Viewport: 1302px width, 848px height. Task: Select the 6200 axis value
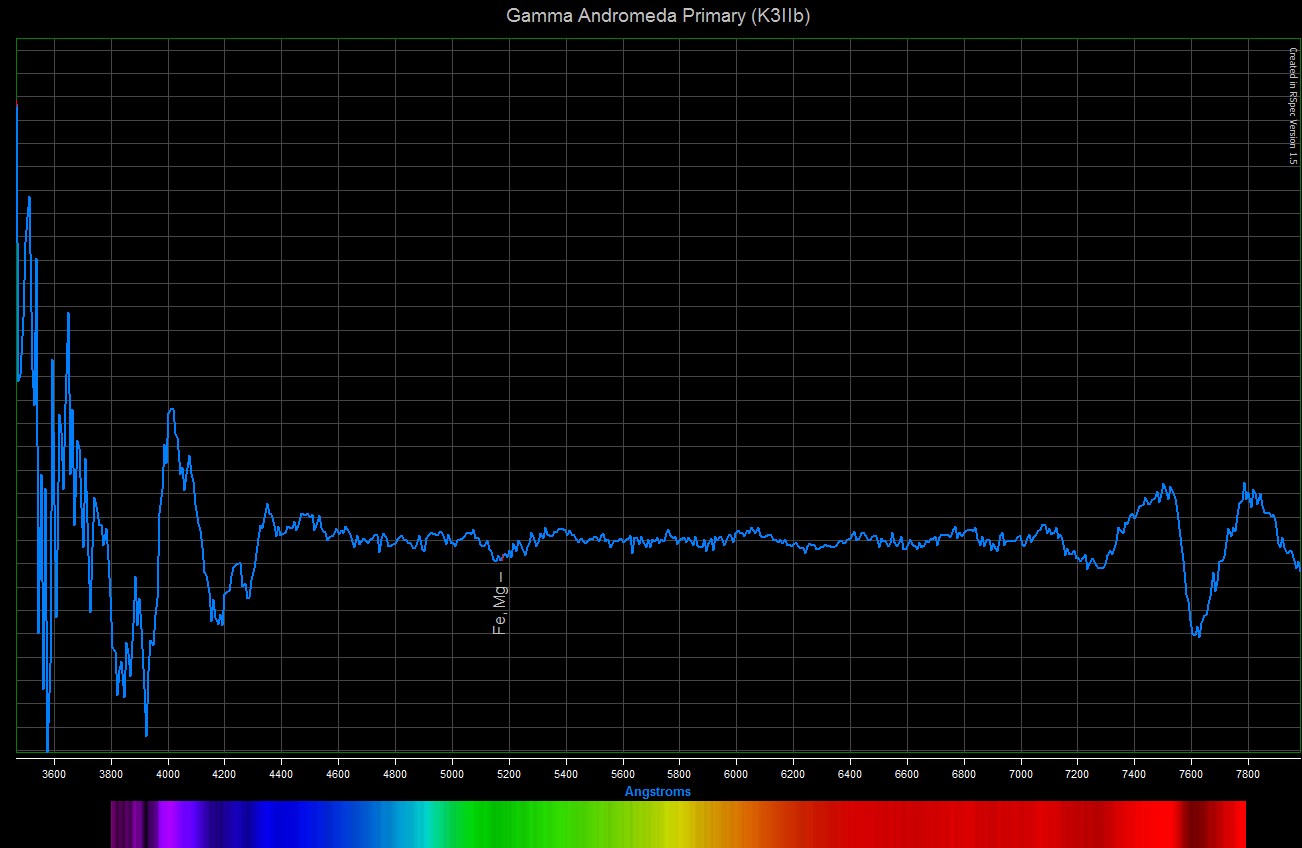794,773
